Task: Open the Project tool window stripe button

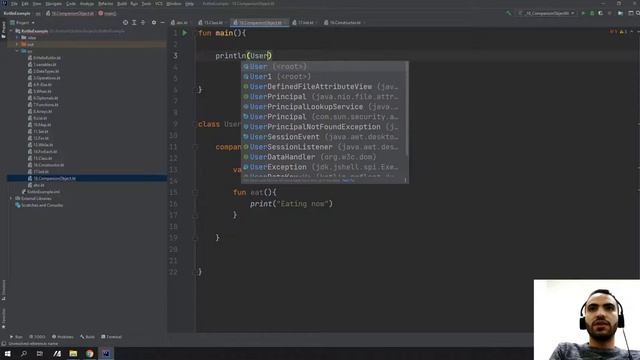Action: 4,30
